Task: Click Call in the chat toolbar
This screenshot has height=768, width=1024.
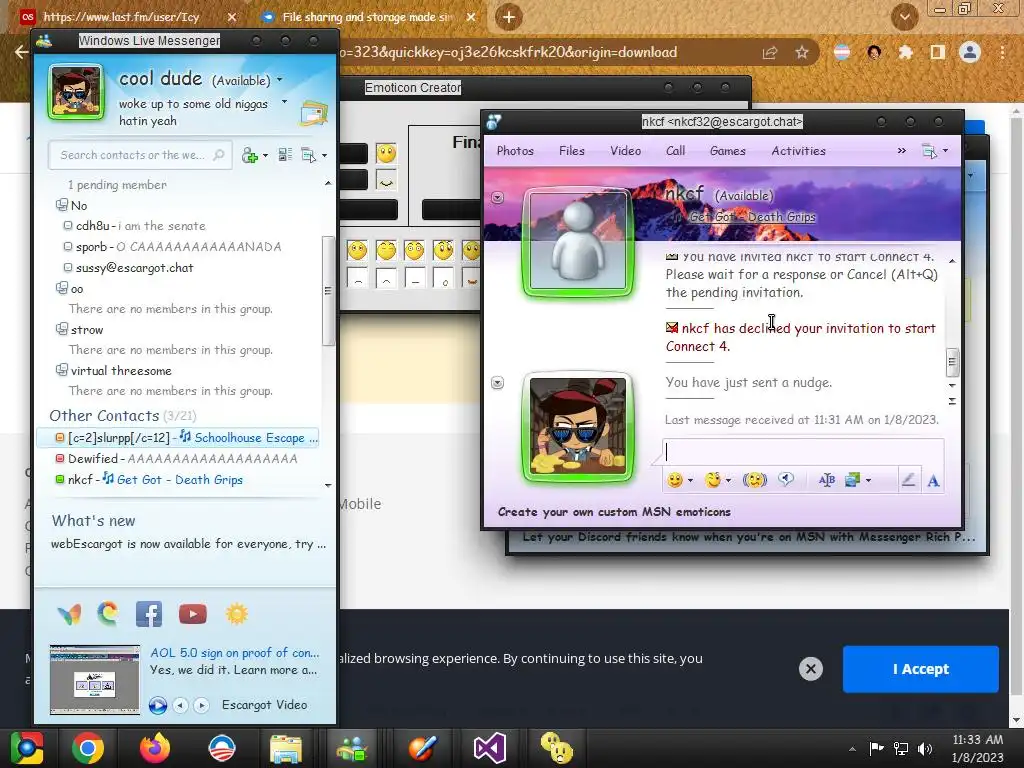Action: [x=675, y=151]
